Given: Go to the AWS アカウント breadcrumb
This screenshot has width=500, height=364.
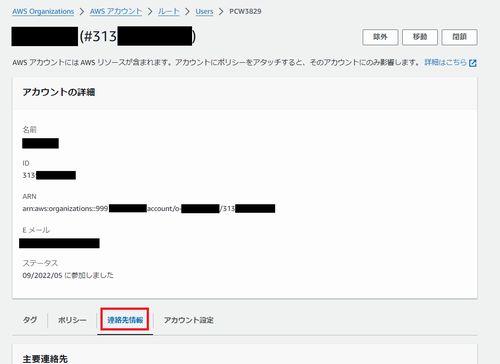Looking at the screenshot, I should point(116,11).
